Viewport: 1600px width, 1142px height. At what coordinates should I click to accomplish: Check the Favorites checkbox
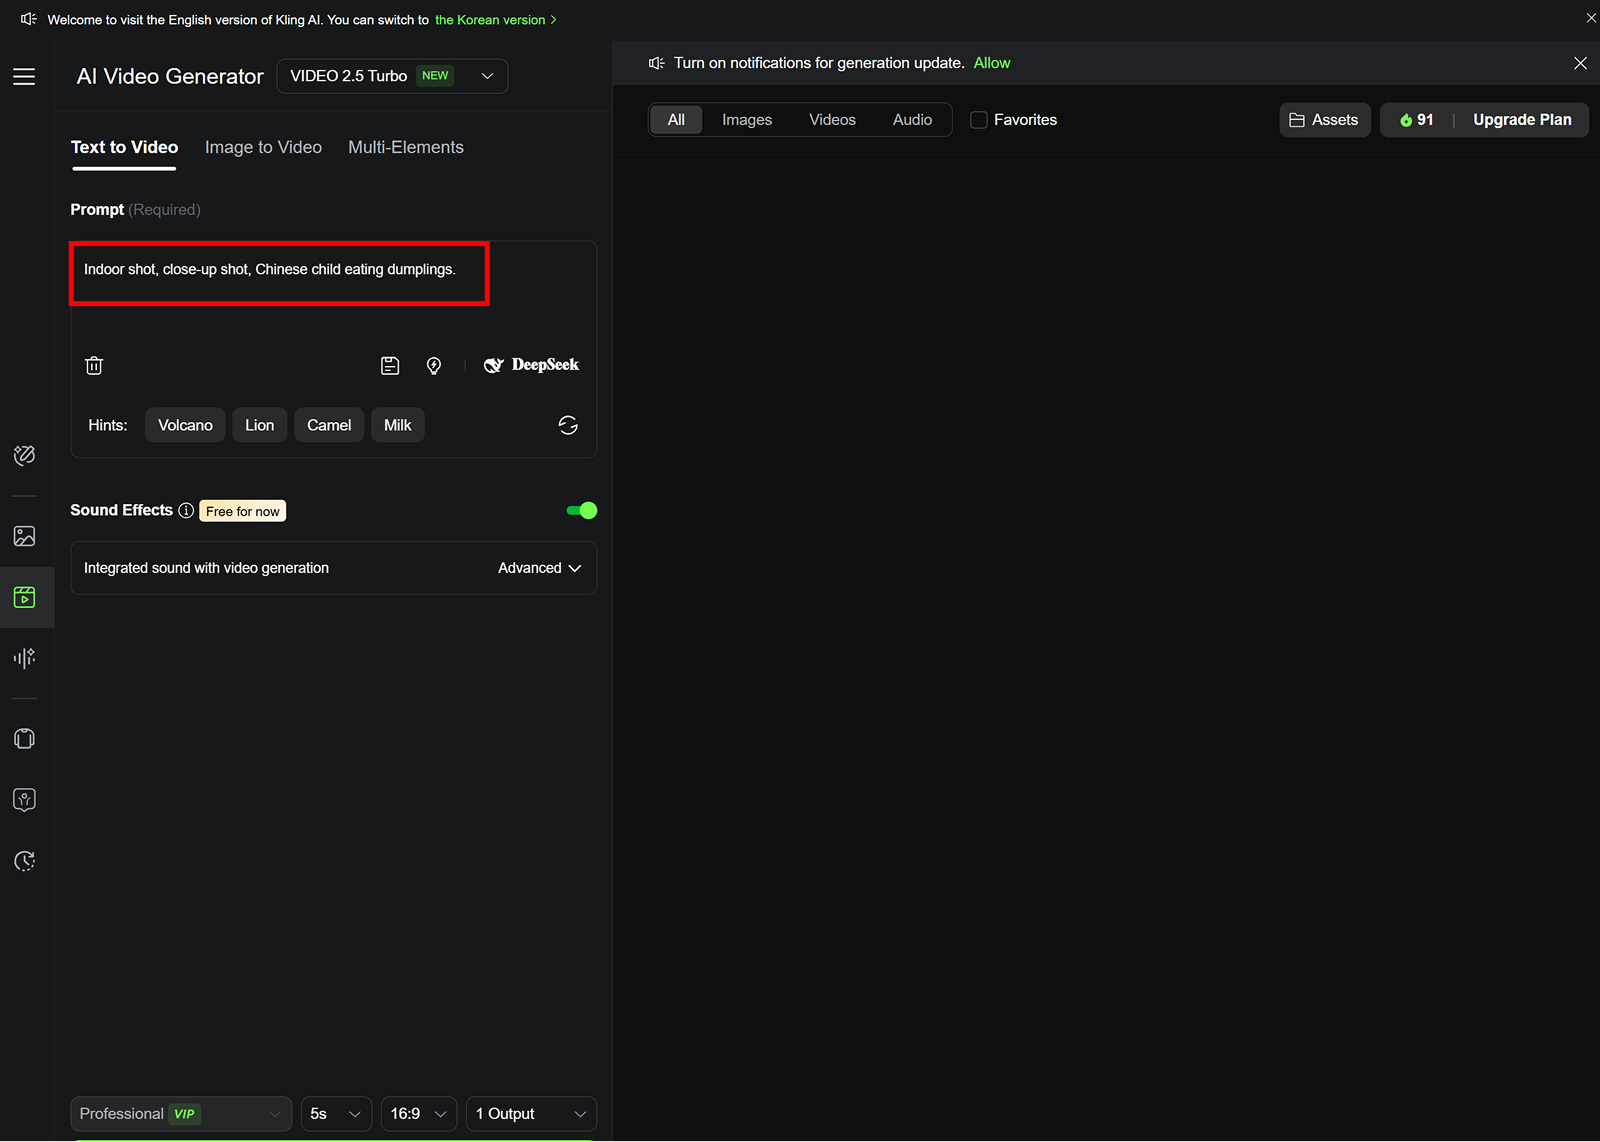[x=979, y=119]
